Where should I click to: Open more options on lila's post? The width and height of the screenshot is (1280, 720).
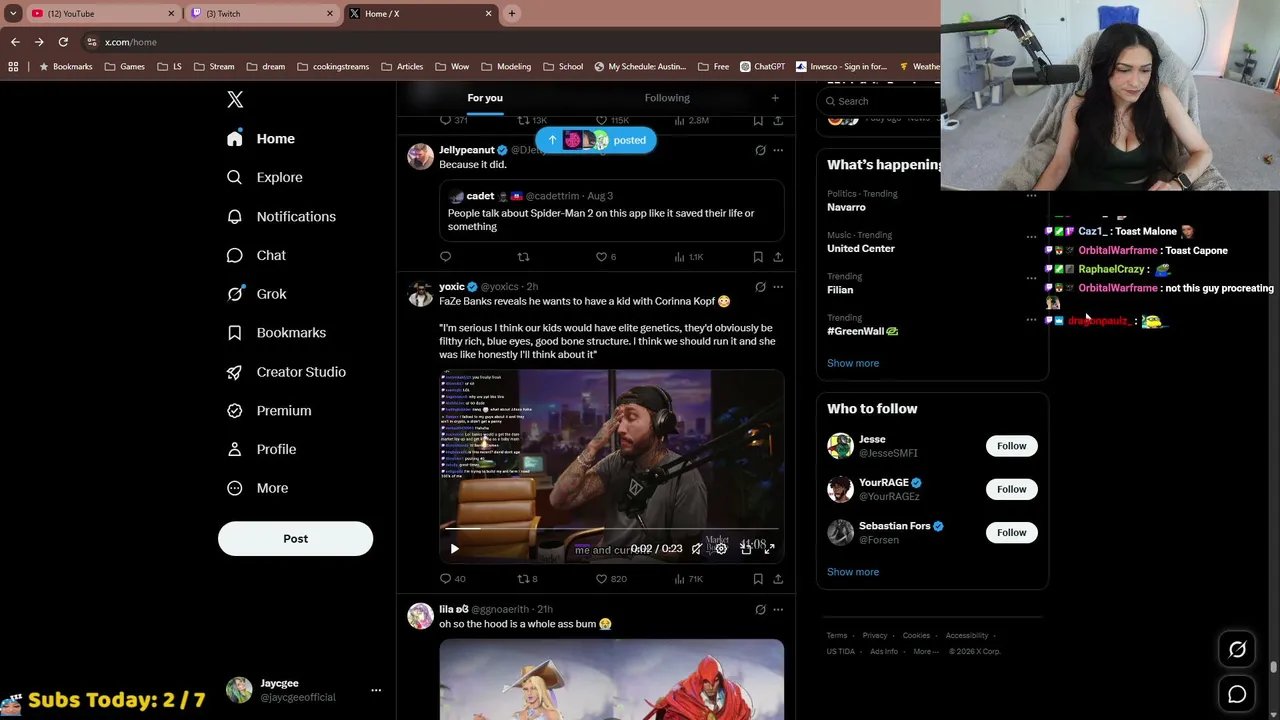point(778,609)
